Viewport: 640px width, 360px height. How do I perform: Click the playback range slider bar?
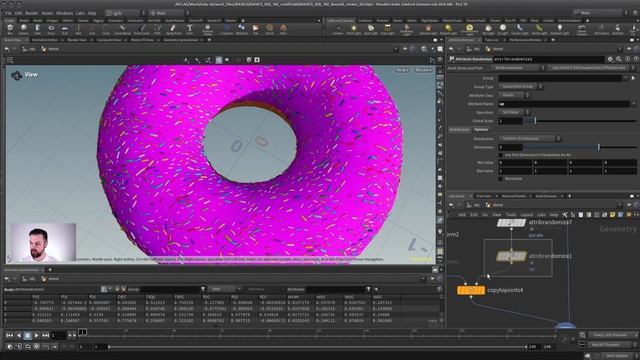pos(317,347)
